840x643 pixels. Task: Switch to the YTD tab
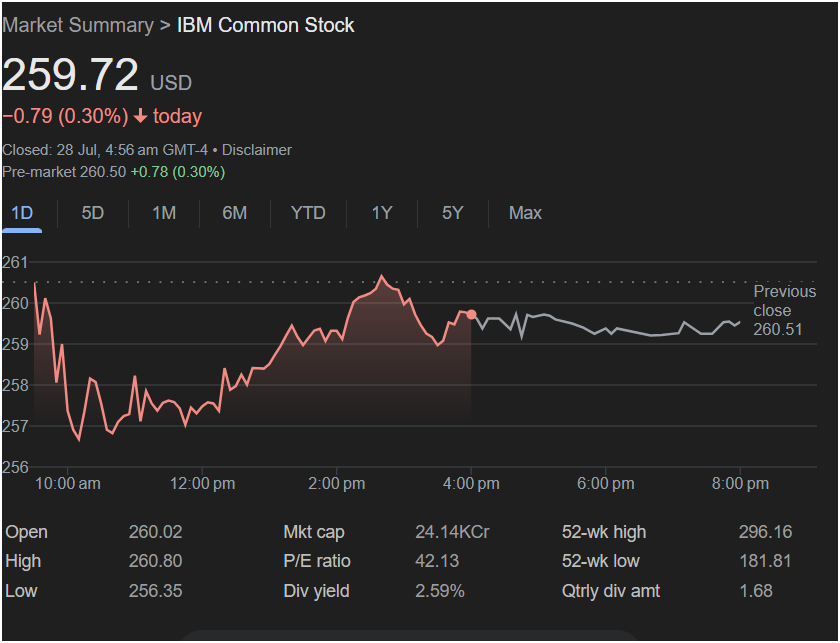click(308, 213)
